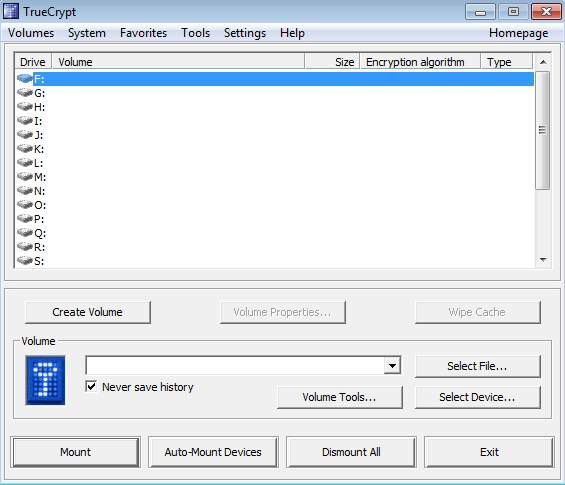This screenshot has width=565, height=485.
Task: Click the drive list scroll-down arrow
Action: coord(543,259)
